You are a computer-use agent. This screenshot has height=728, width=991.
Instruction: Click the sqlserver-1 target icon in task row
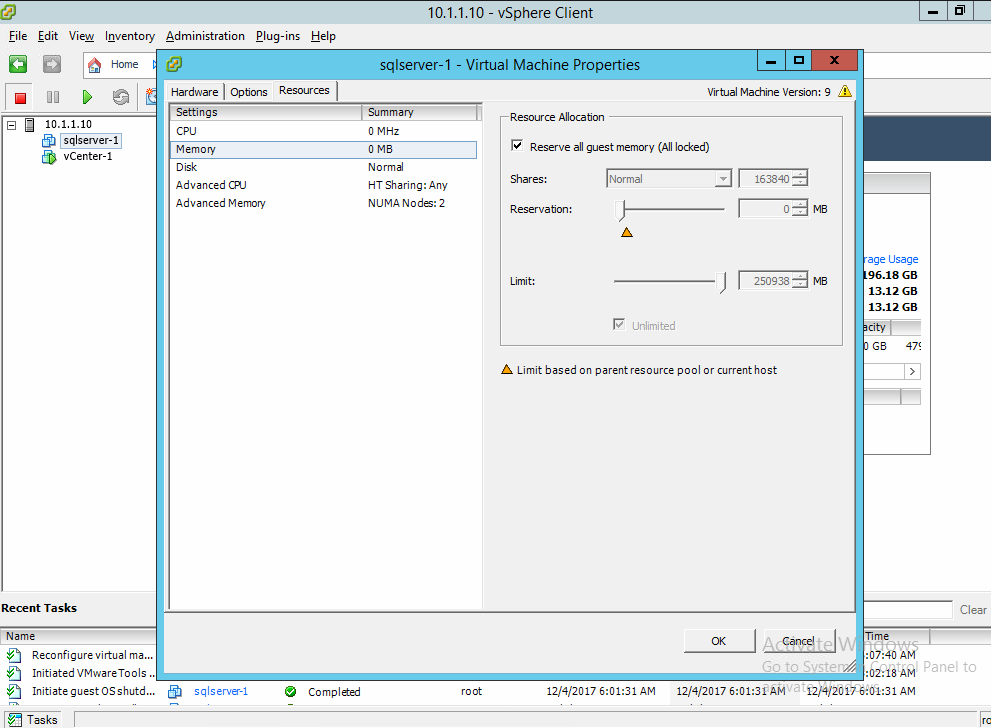tap(175, 692)
